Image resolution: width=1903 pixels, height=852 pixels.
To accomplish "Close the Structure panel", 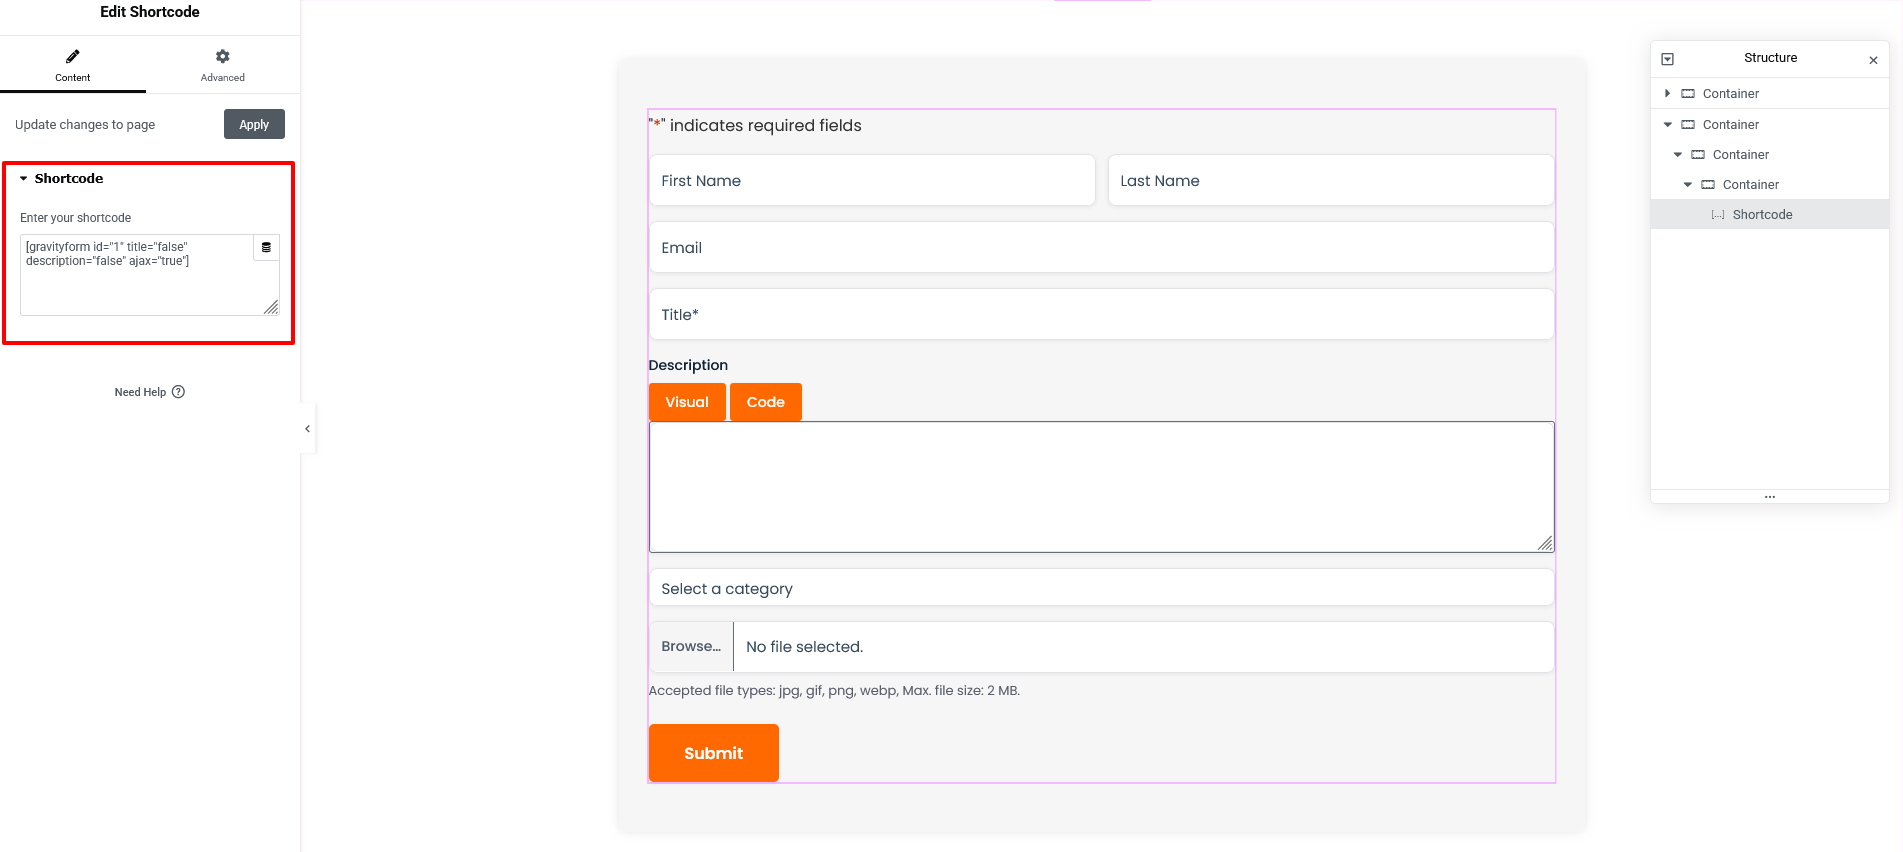I will pos(1873,60).
